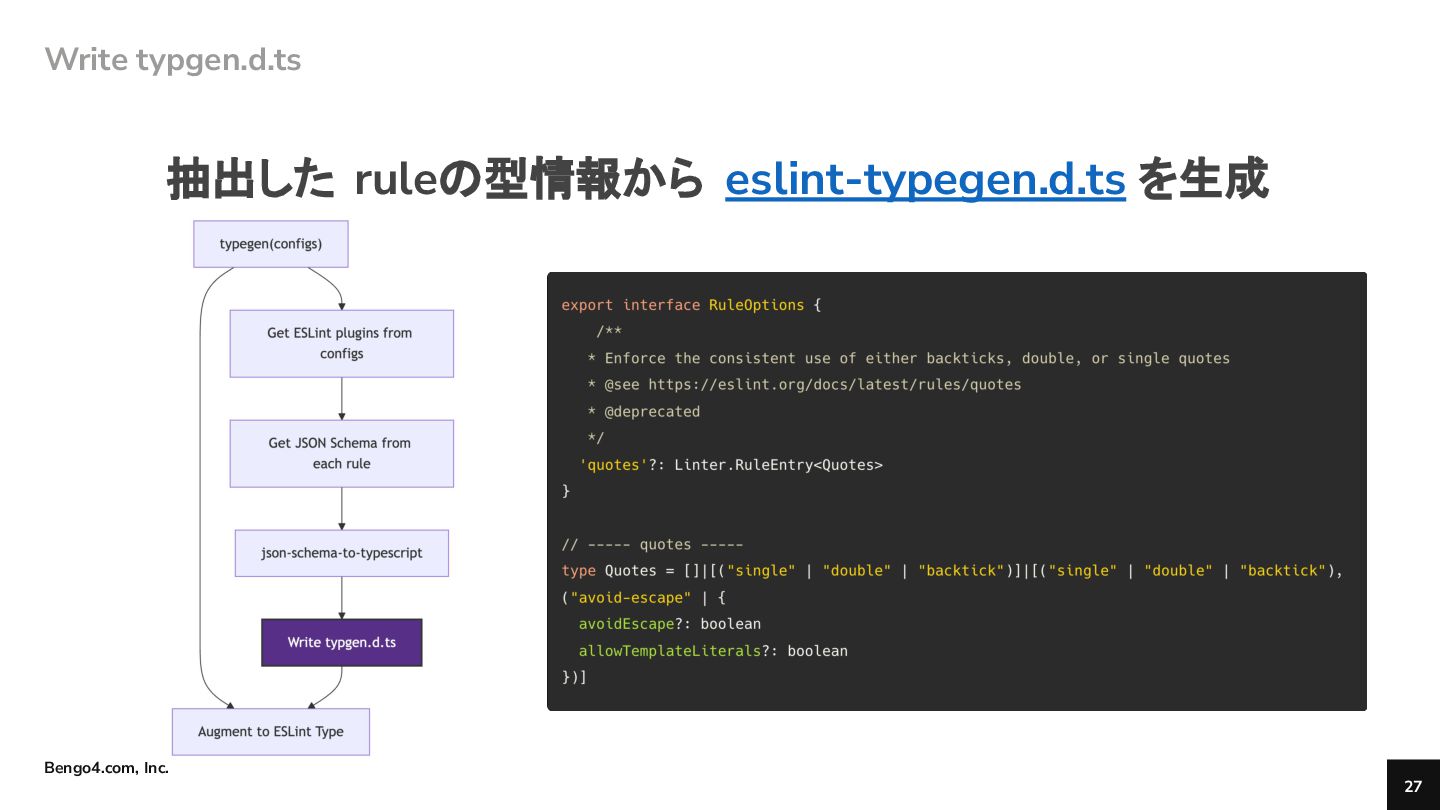Click the slide number 27 box
This screenshot has height=810, width=1440.
tap(1413, 785)
